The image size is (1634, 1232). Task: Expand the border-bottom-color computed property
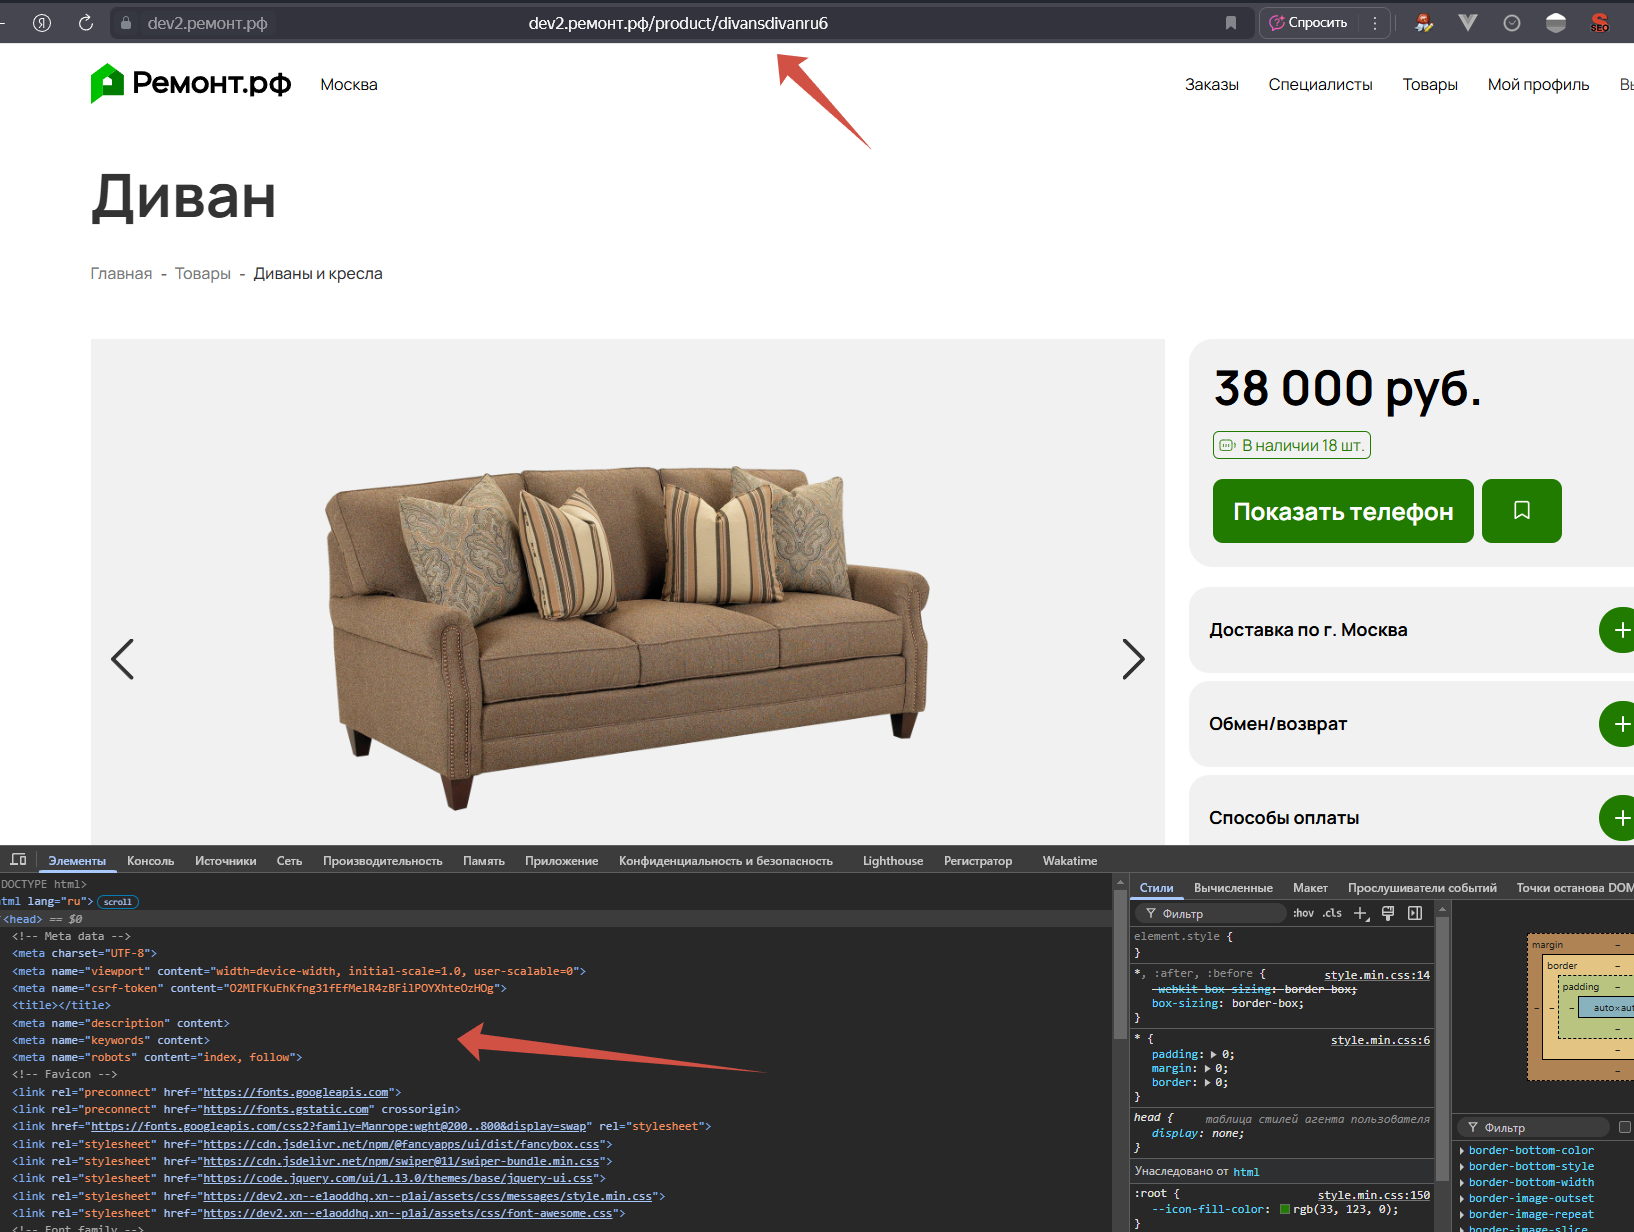point(1462,1151)
